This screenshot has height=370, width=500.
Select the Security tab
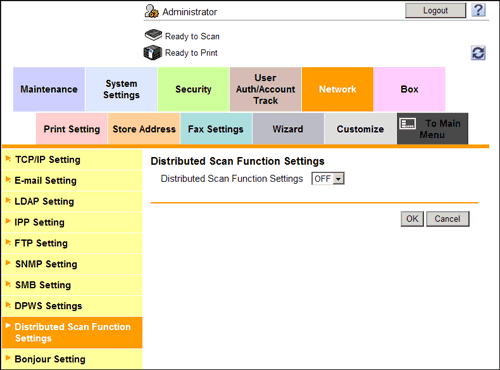(193, 89)
